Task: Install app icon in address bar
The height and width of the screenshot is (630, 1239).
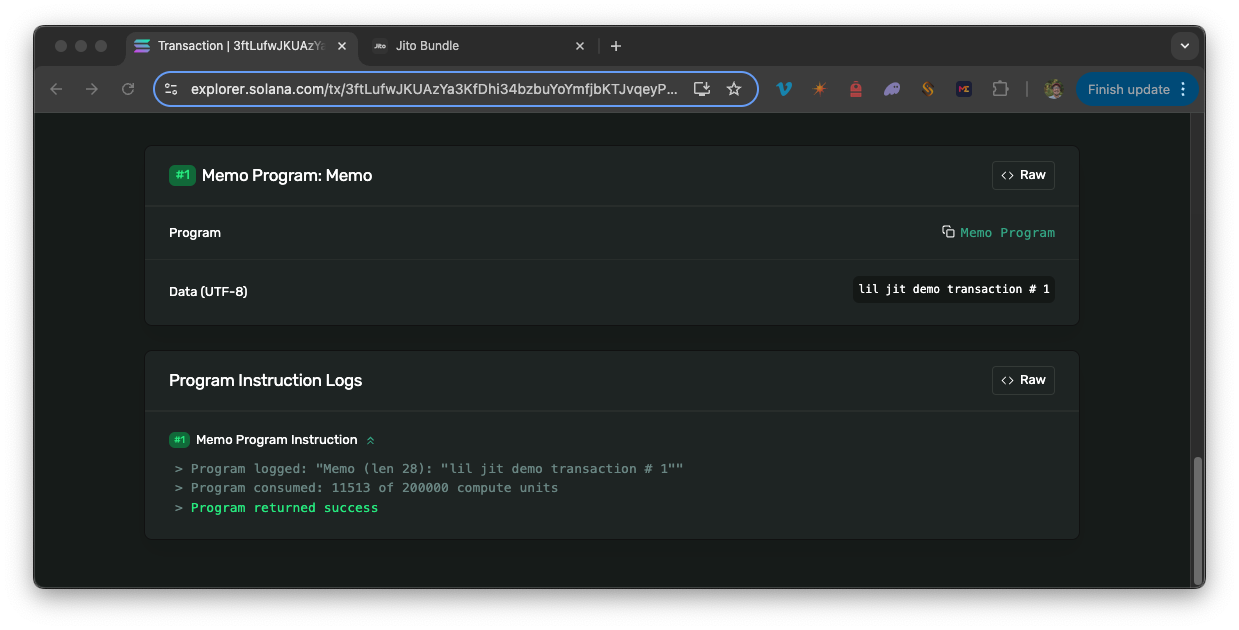Action: 702,89
